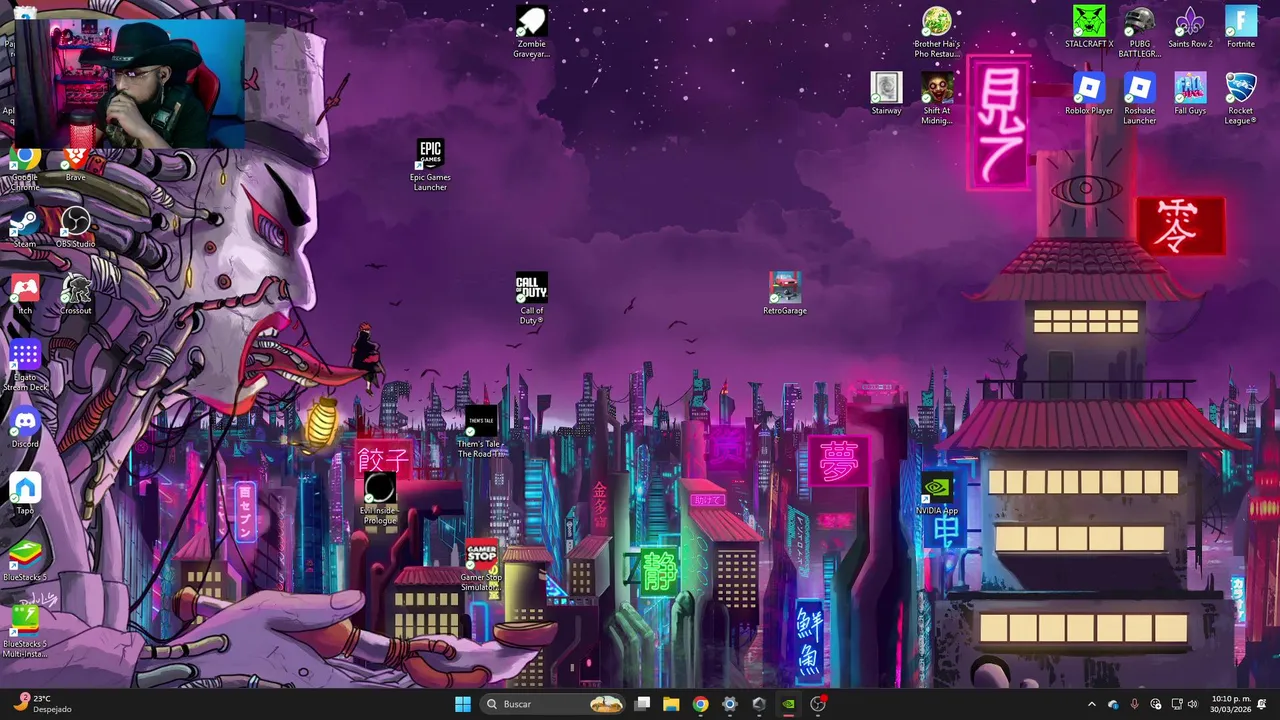
Task: Open the Google Chrome desktop shortcut
Action: 24,170
